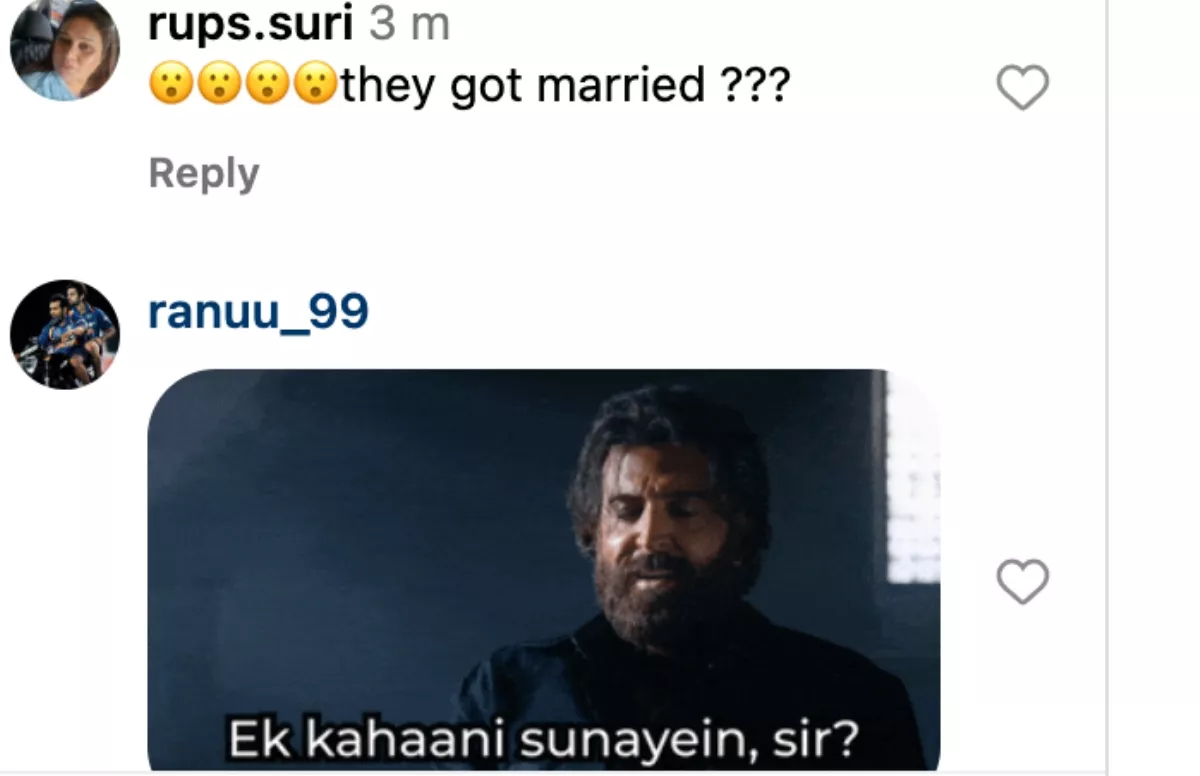Visit the ranuu_99 username profile link

pyautogui.click(x=258, y=312)
